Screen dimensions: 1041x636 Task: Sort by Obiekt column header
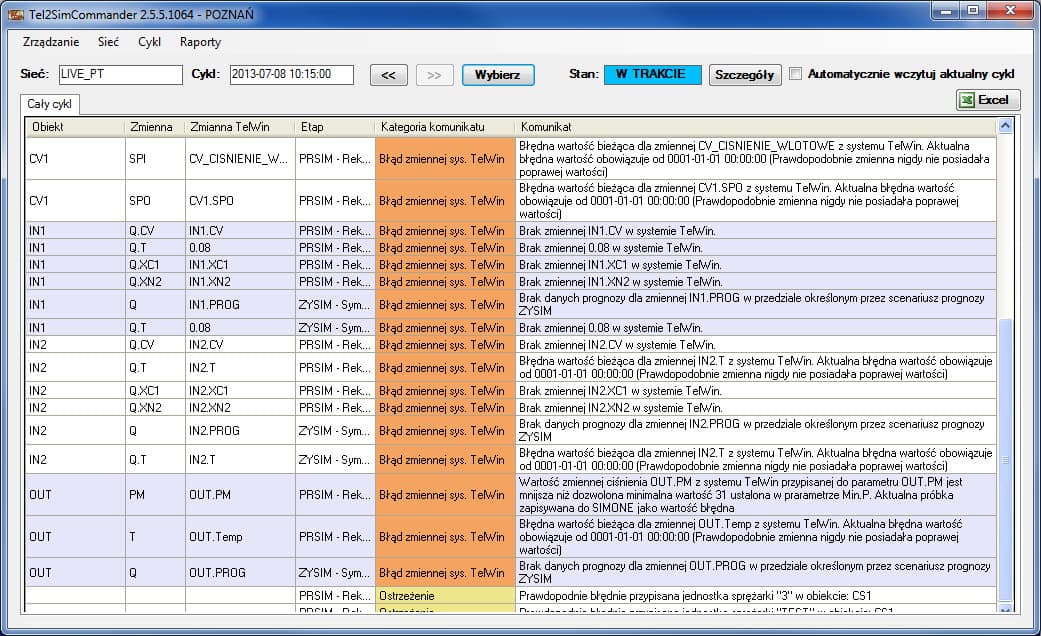point(74,127)
